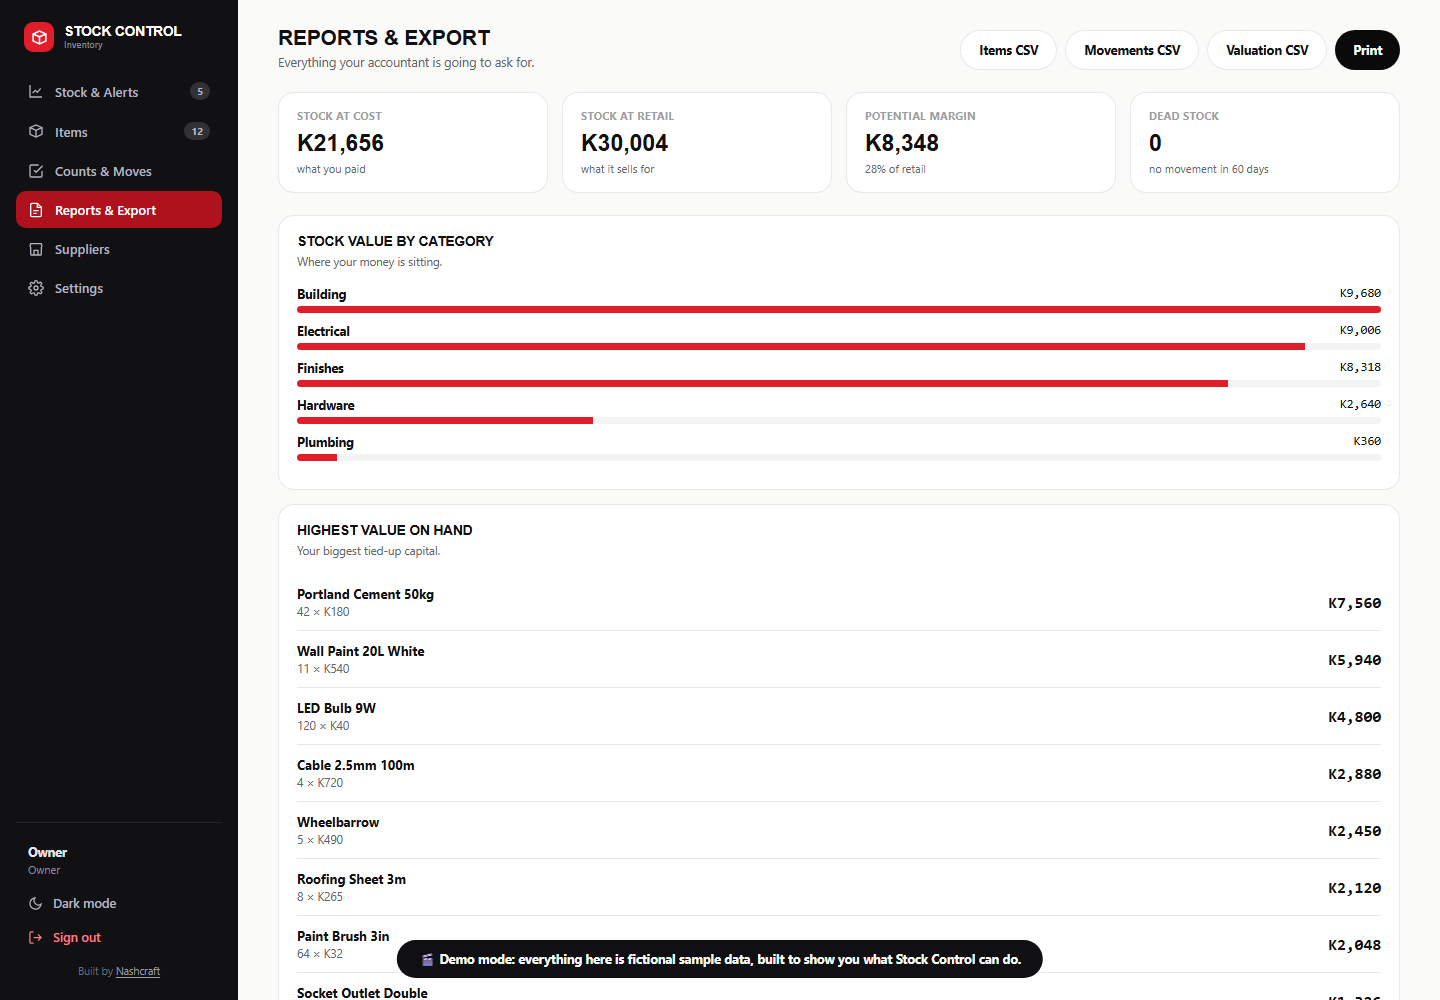1440x1000 pixels.
Task: Export the Valuation CSV
Action: pyautogui.click(x=1267, y=50)
